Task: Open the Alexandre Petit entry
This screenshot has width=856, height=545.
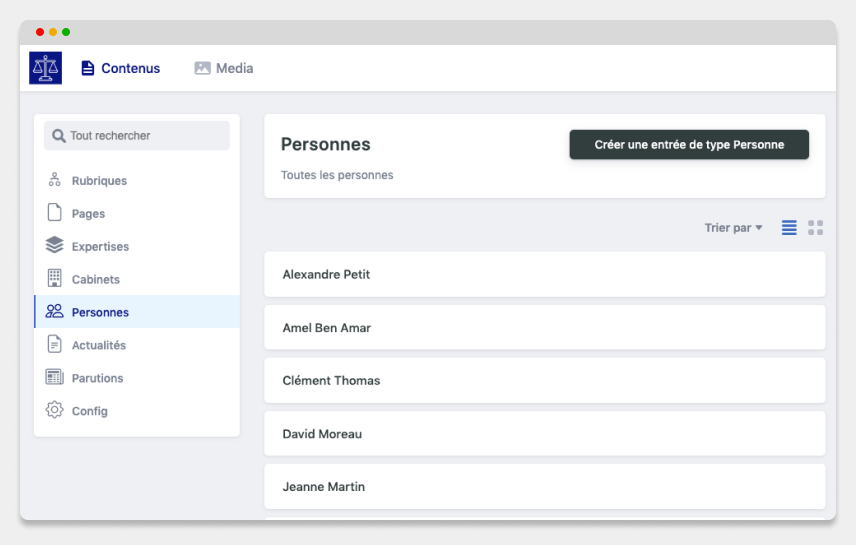Action: tap(545, 274)
